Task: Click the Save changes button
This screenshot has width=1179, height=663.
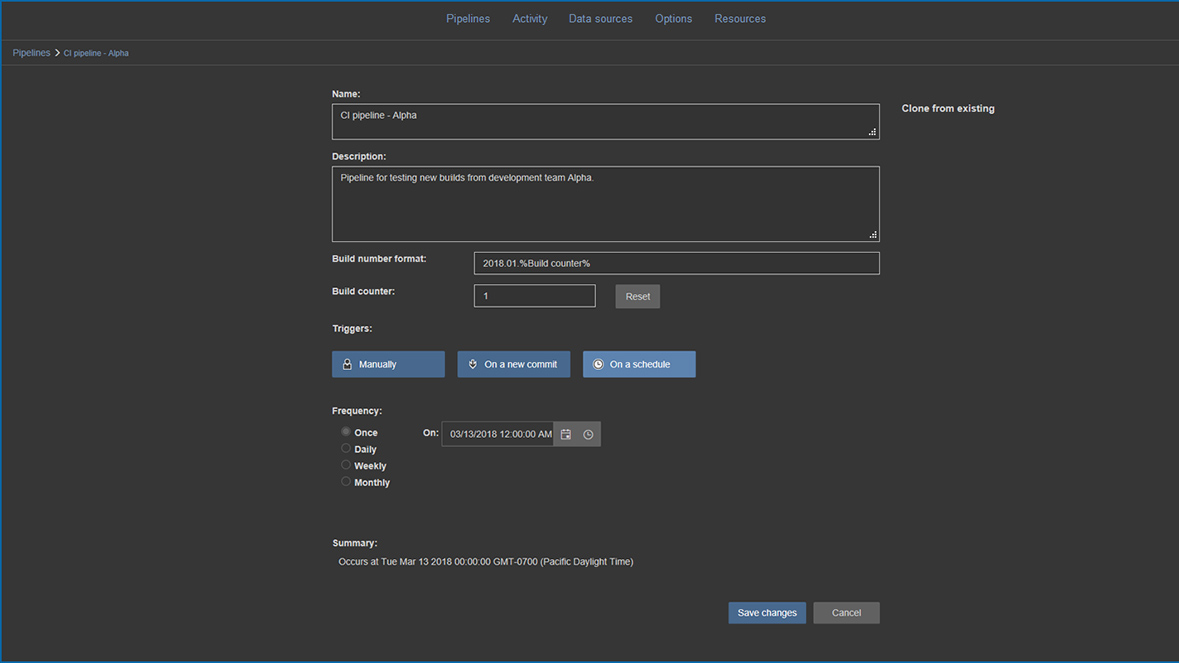Action: pyautogui.click(x=767, y=613)
